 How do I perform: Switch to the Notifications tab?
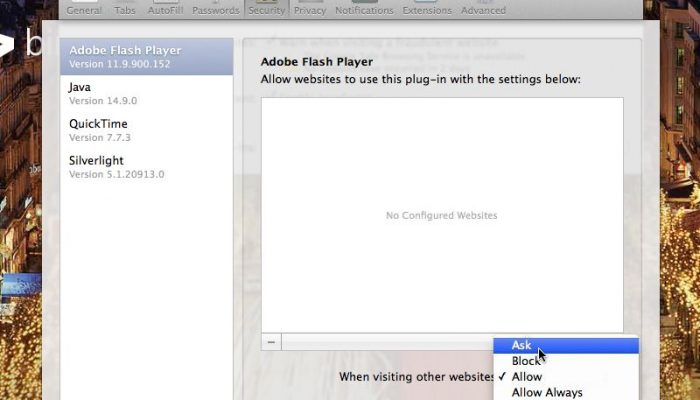tap(364, 9)
